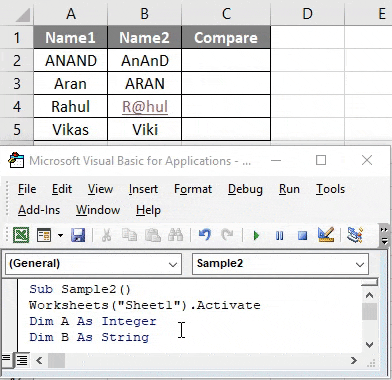Switch to Full Module View button
This screenshot has width=392, height=380.
tap(22, 360)
